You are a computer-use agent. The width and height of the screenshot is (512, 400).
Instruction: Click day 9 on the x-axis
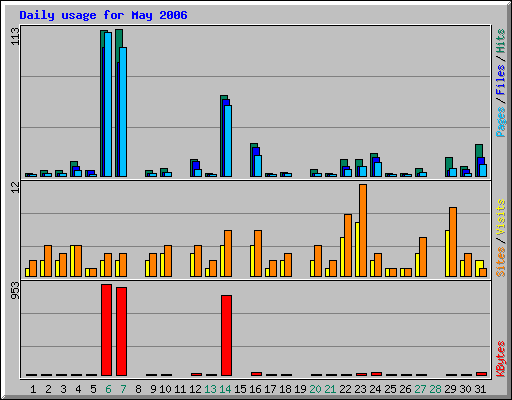click(153, 389)
